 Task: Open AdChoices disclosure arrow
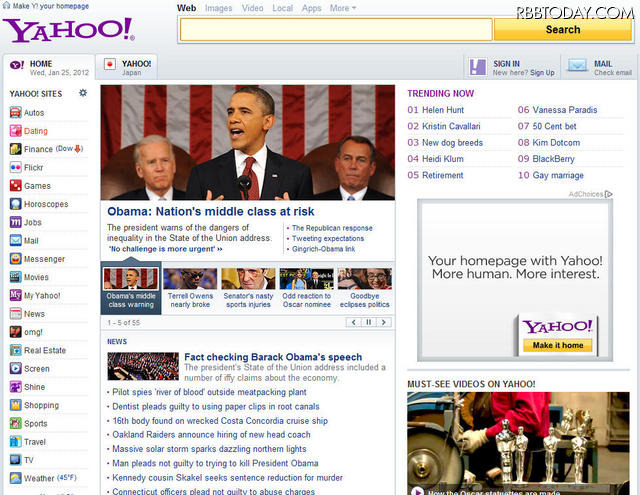609,194
